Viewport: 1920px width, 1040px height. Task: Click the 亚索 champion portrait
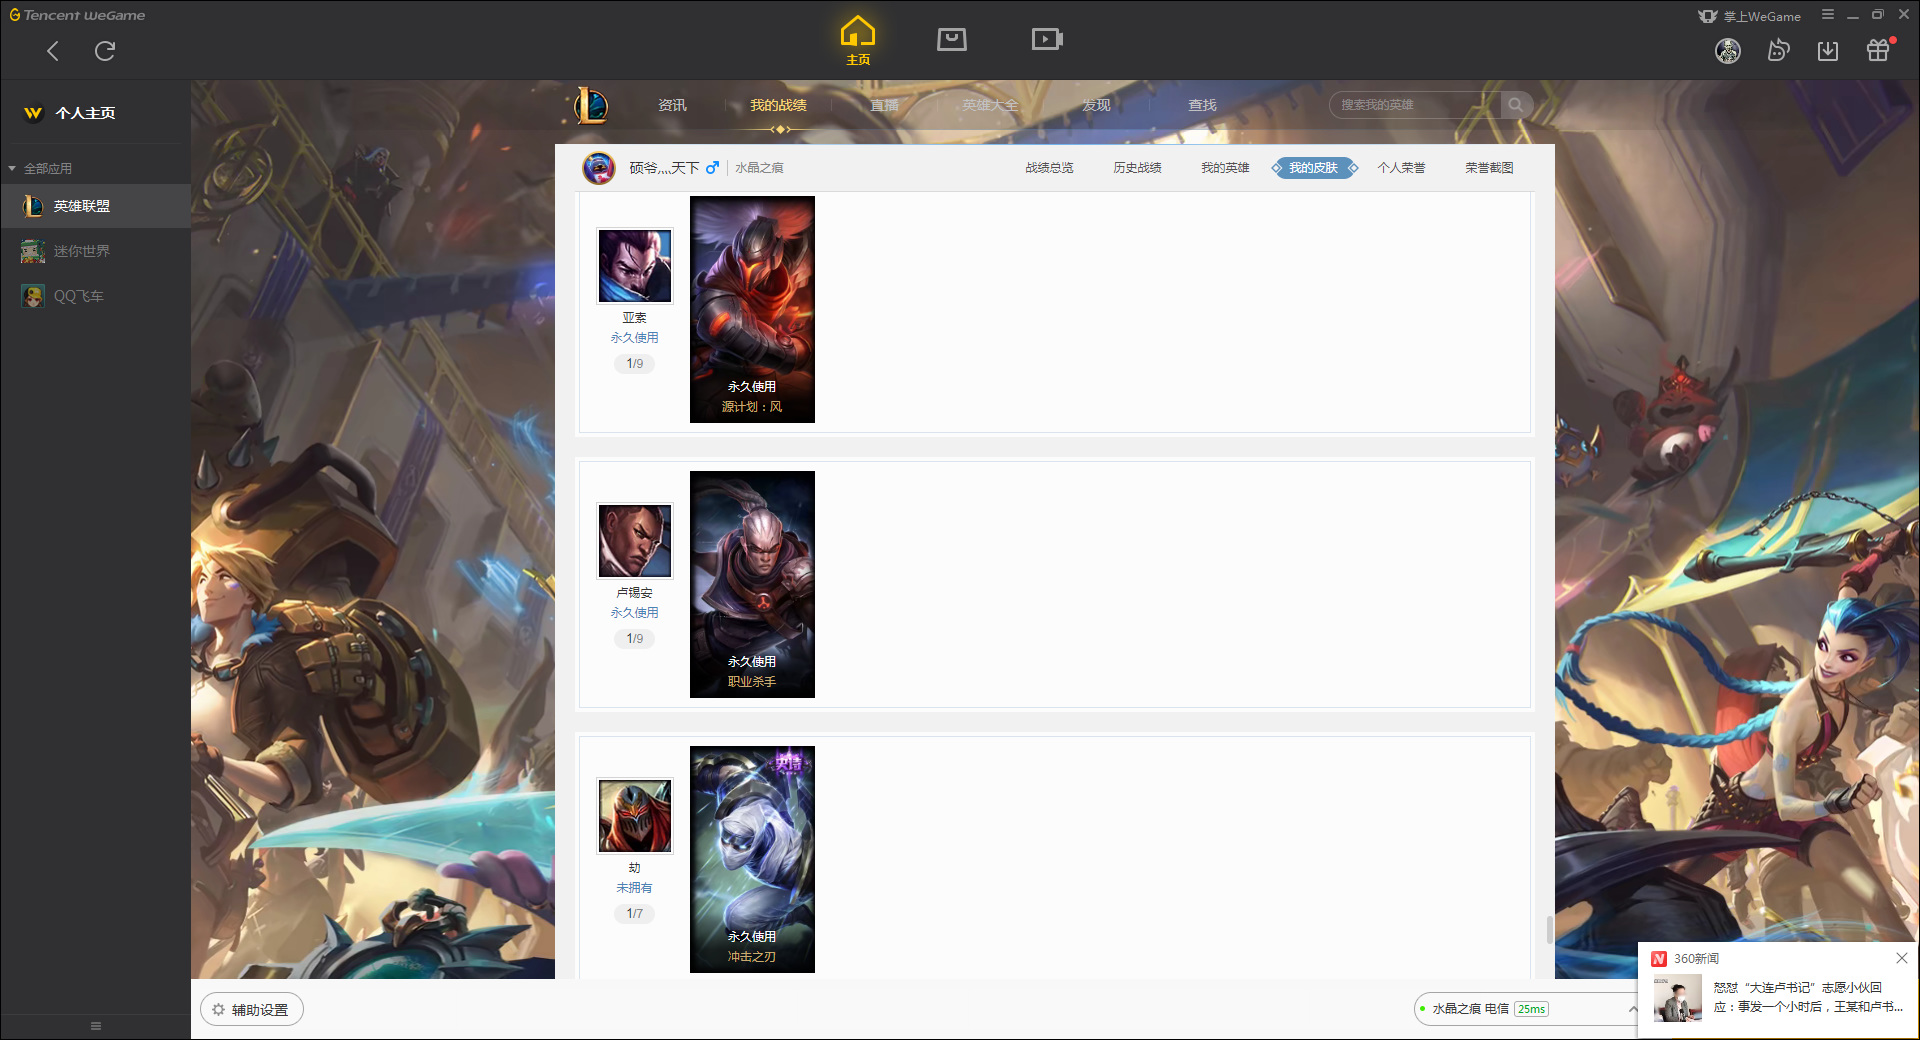pyautogui.click(x=635, y=266)
